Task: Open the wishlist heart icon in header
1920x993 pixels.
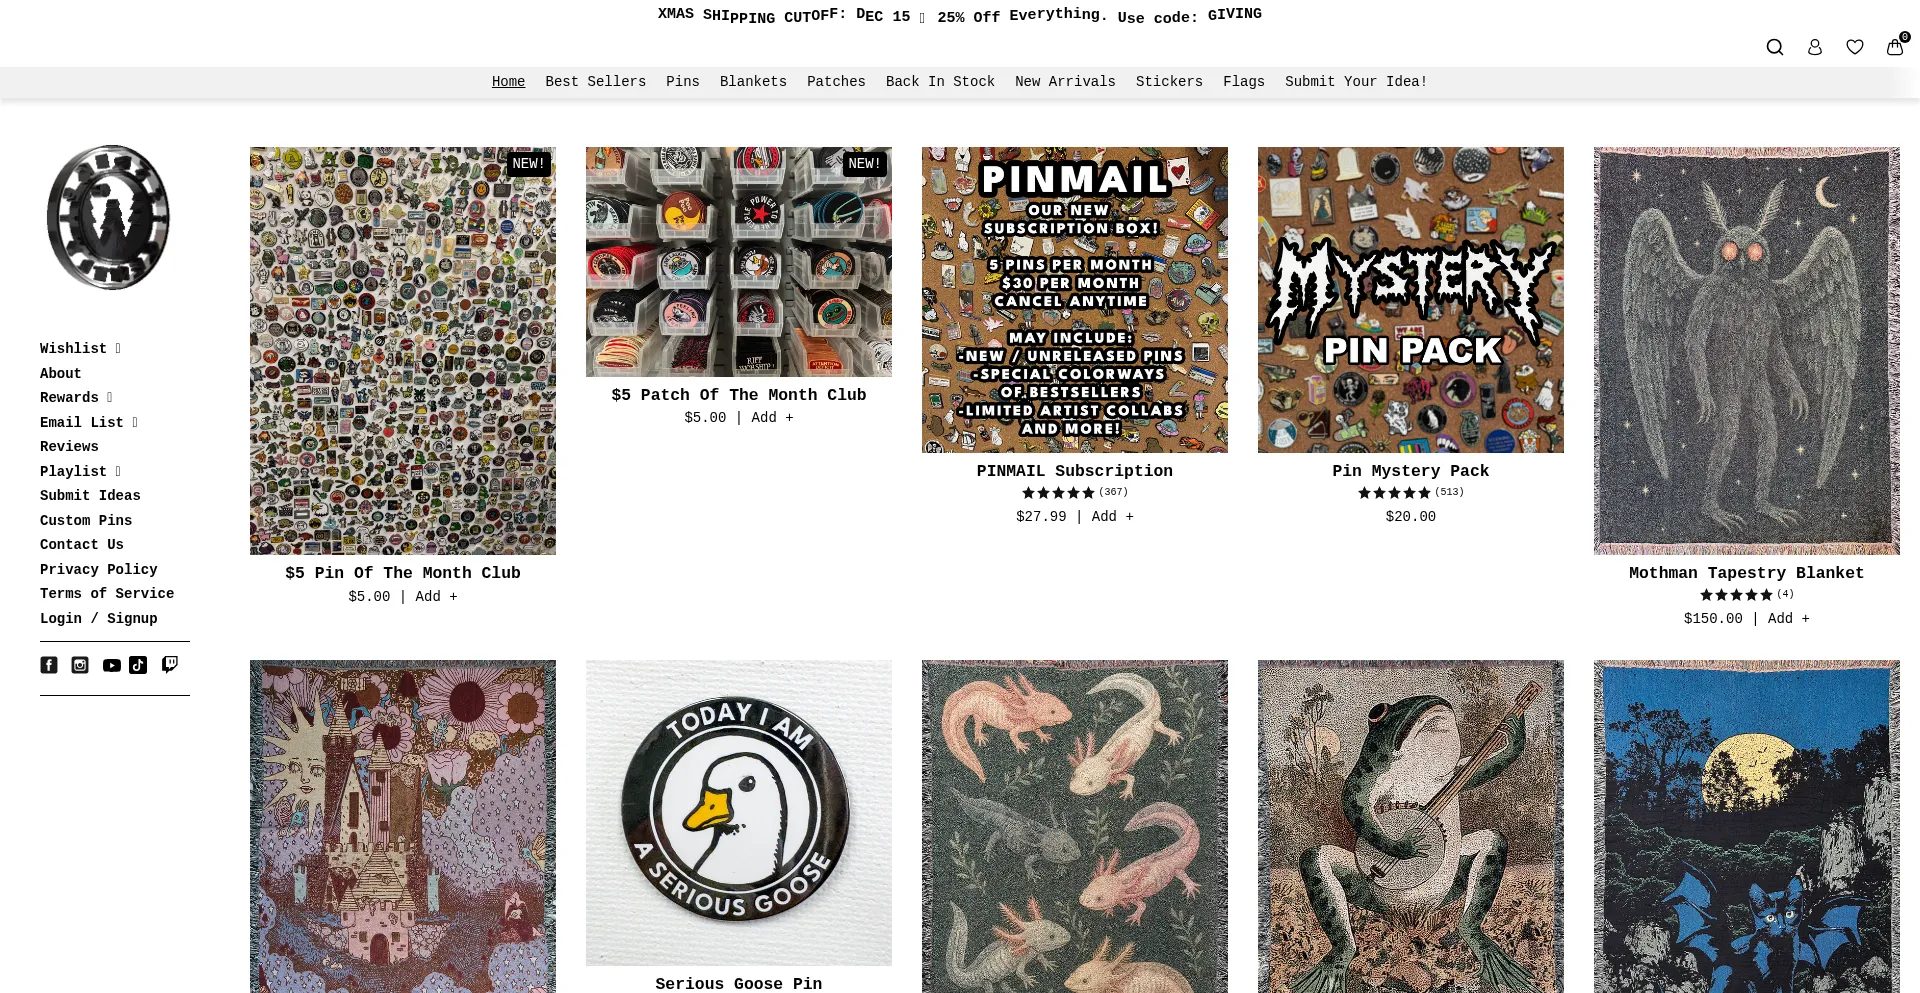Action: pyautogui.click(x=1855, y=47)
